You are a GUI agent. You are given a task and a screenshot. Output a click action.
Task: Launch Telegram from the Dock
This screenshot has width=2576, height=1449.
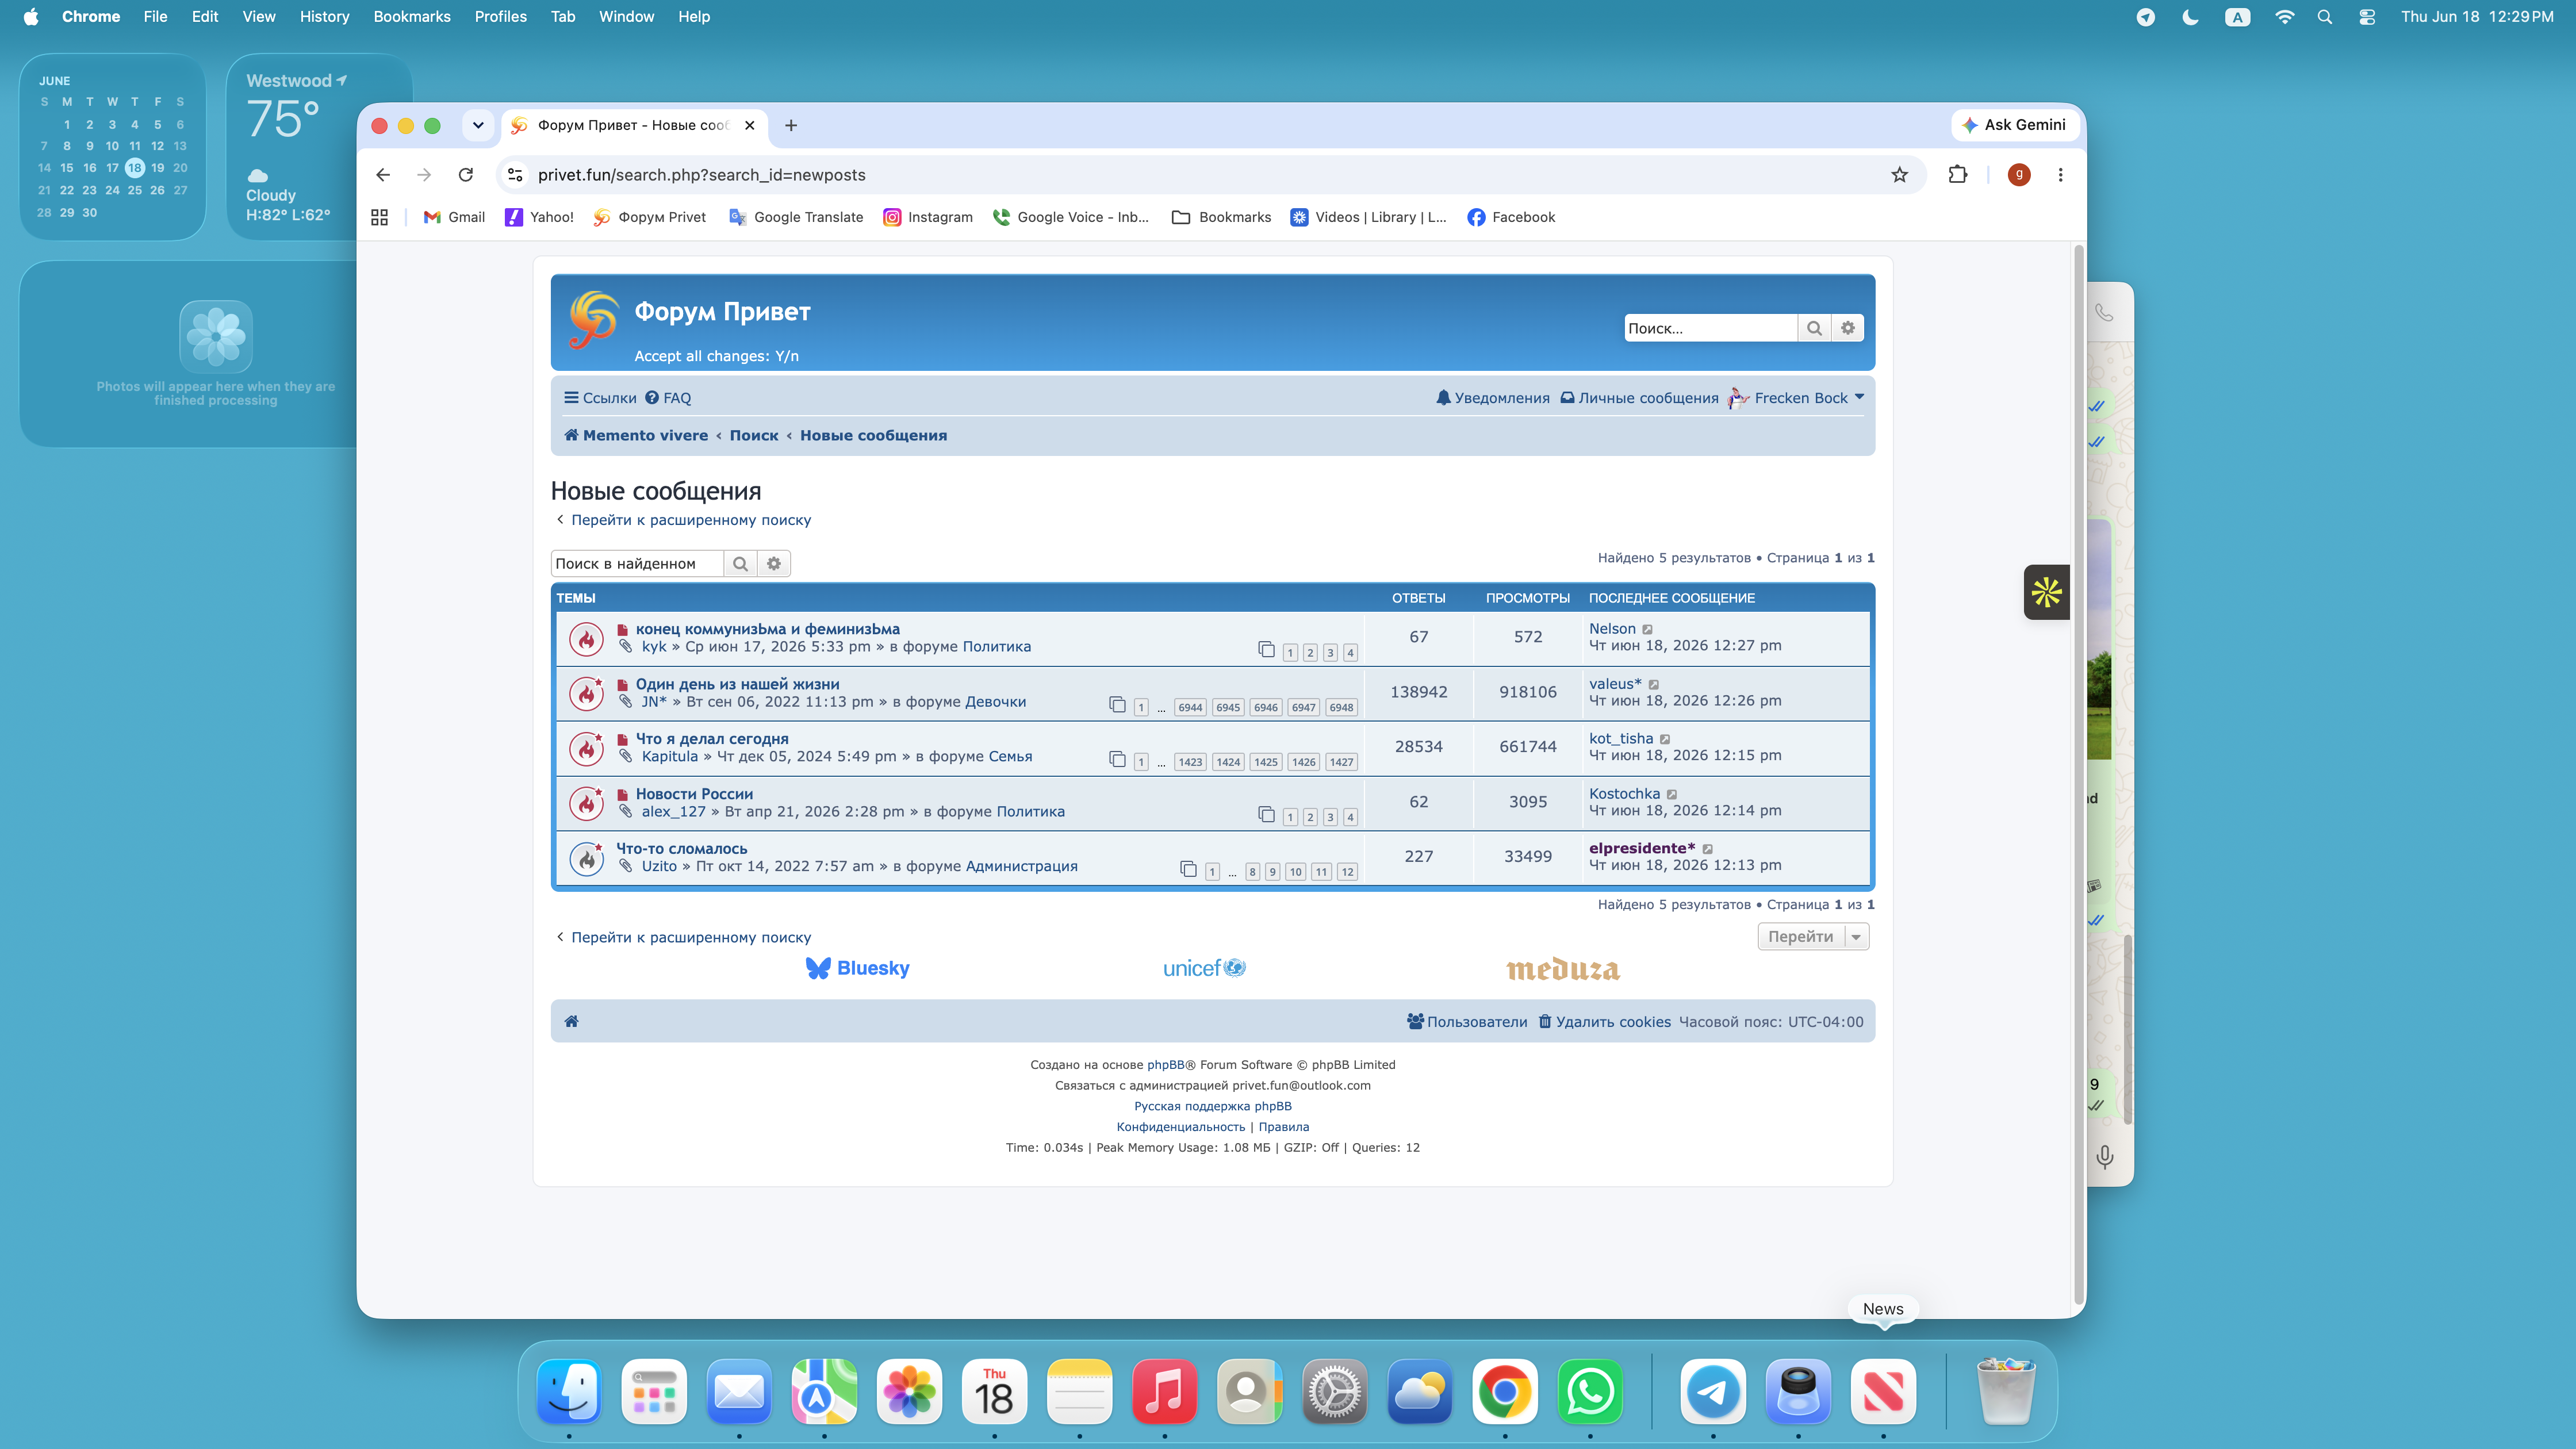click(1713, 1391)
